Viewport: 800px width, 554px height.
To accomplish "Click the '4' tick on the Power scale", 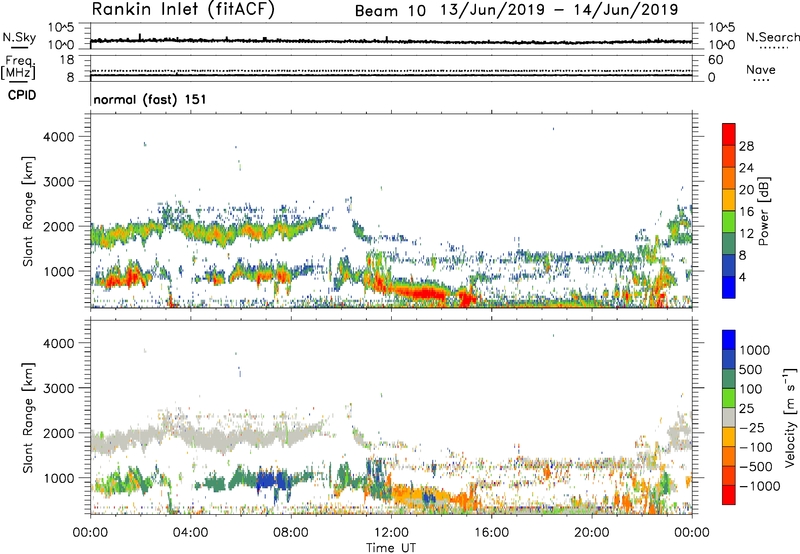I will (742, 277).
